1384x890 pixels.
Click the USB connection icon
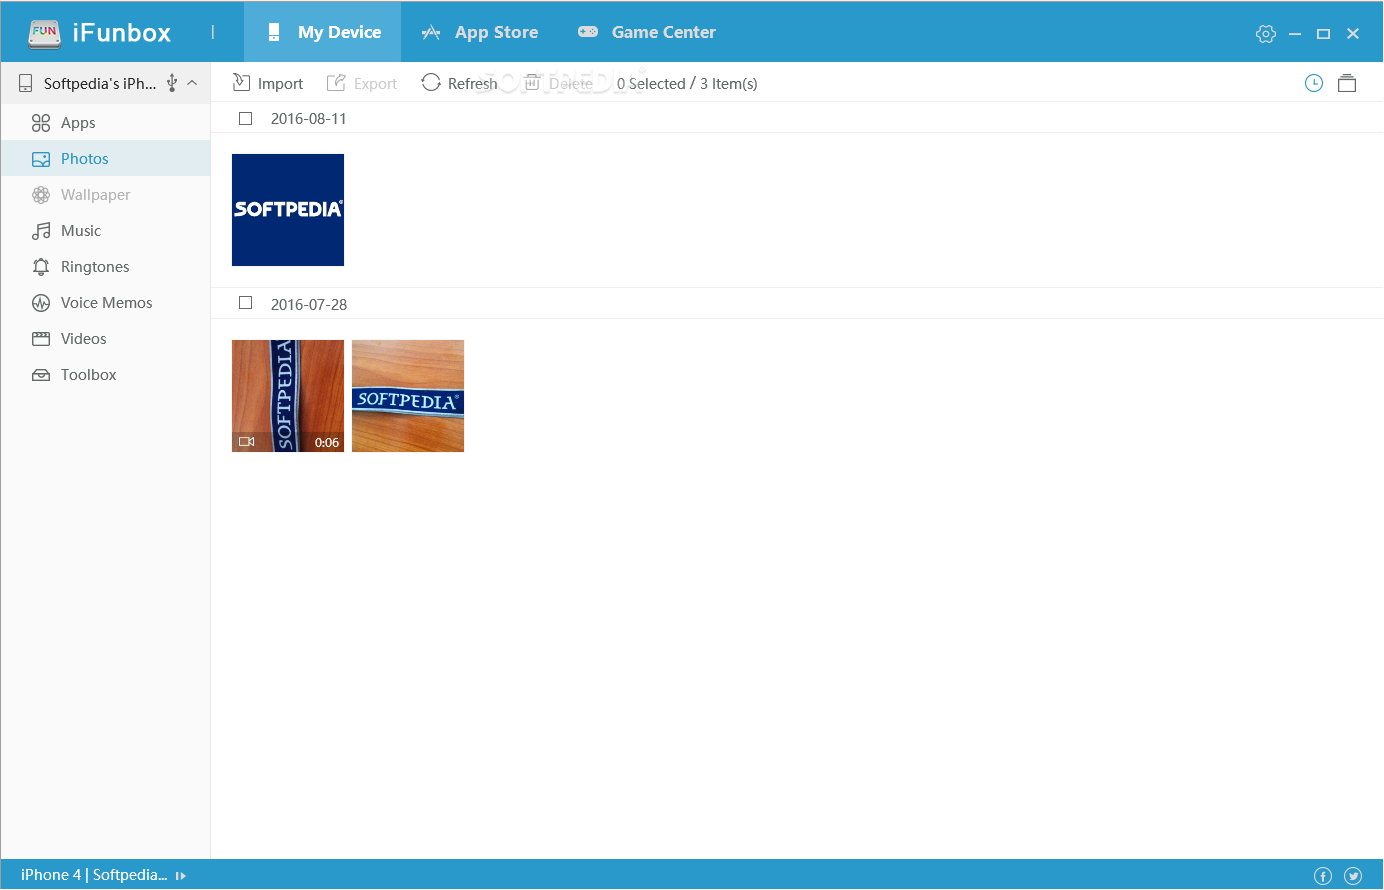(x=172, y=83)
